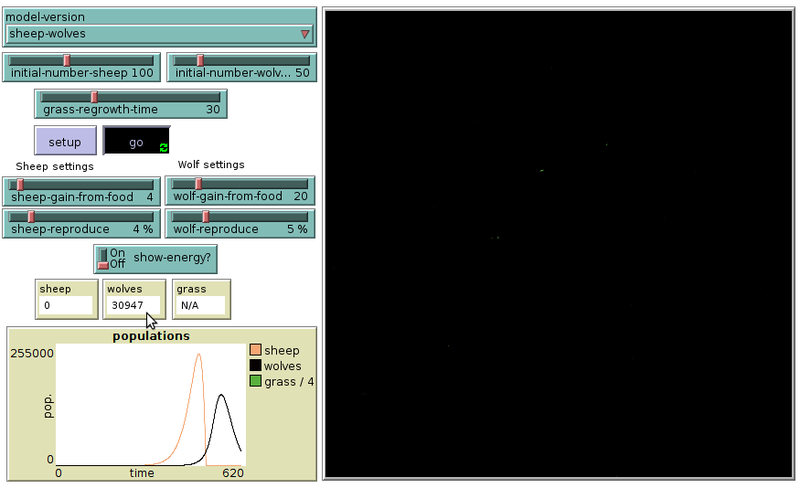Click the forever loop icon on go

[163, 148]
